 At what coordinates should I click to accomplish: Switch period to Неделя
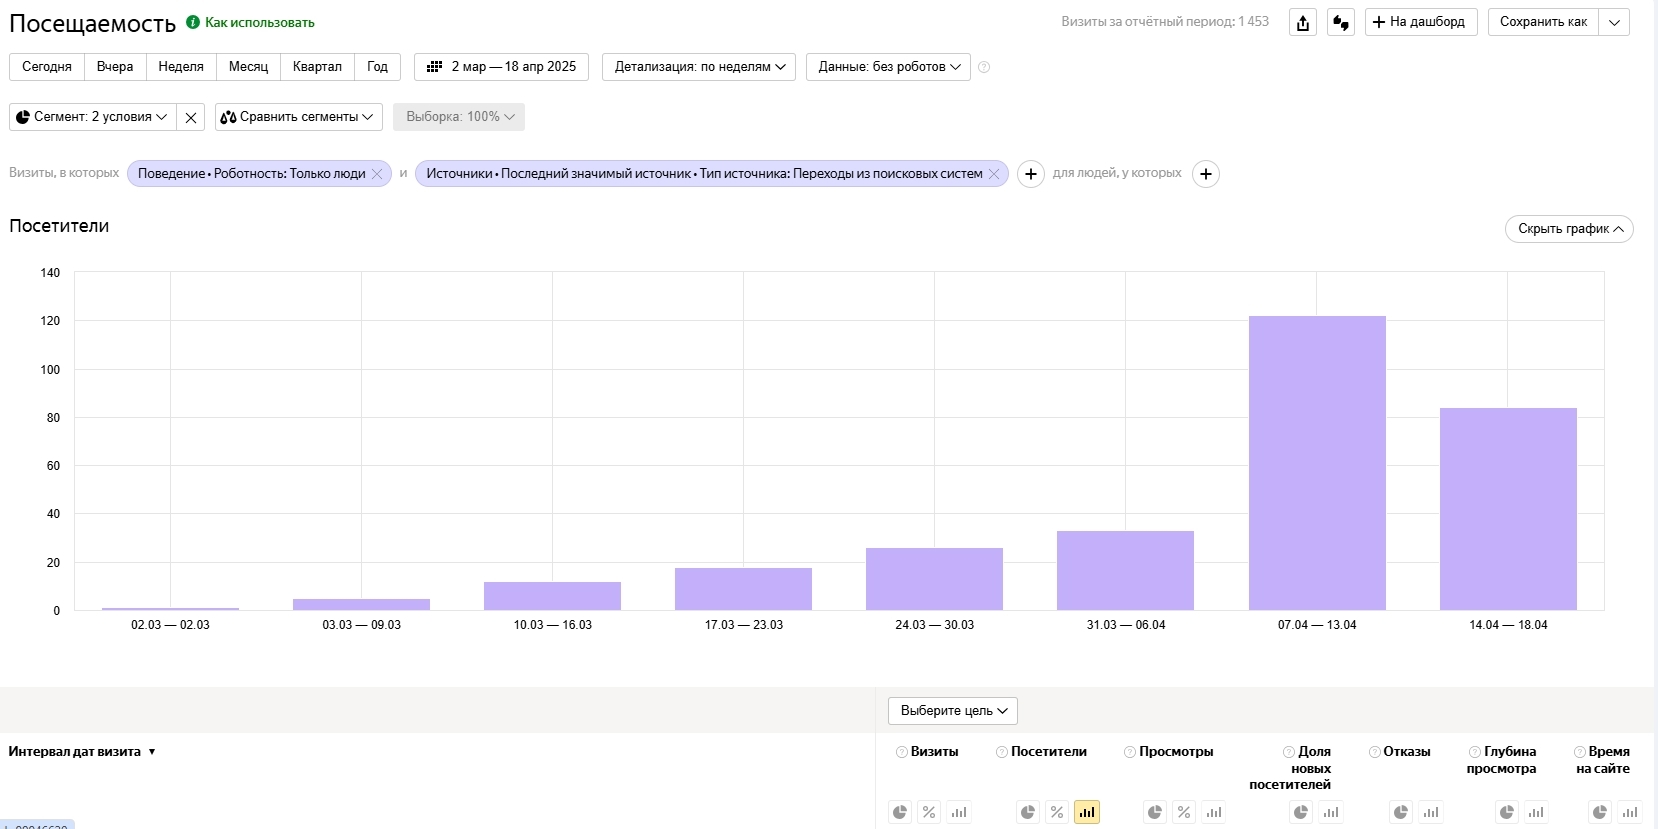(181, 67)
